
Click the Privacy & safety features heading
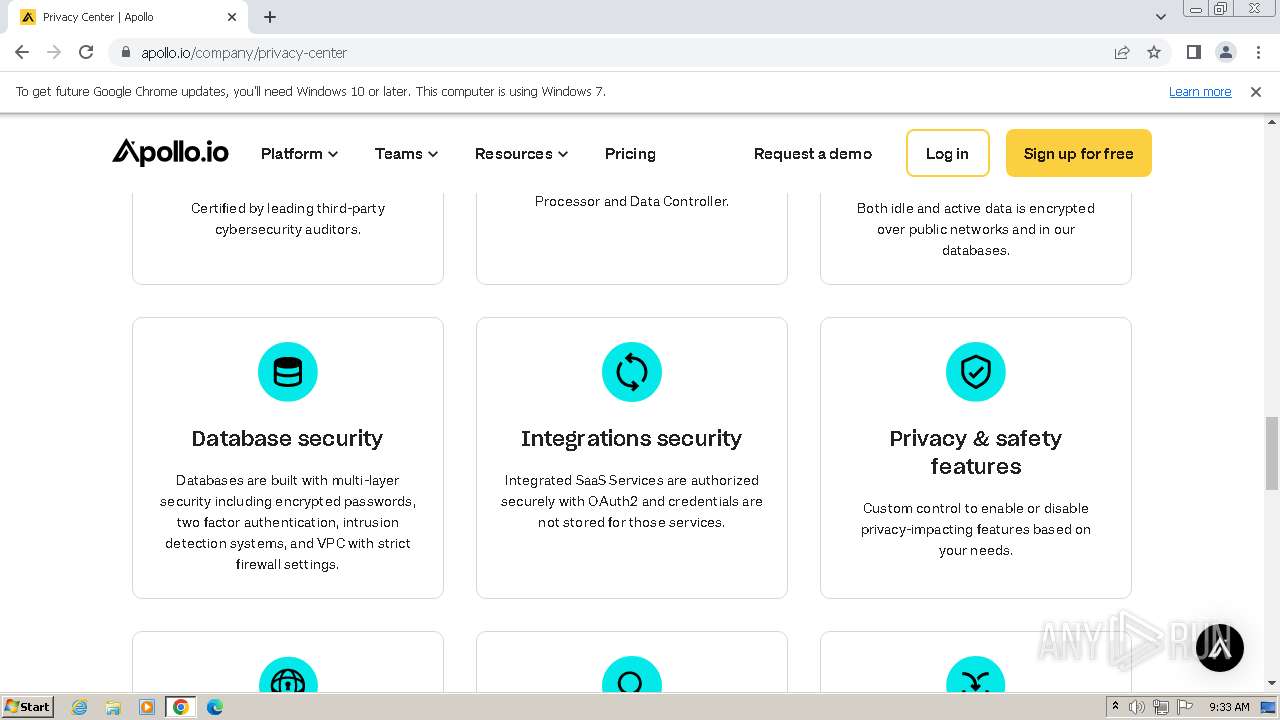pyautogui.click(x=976, y=452)
